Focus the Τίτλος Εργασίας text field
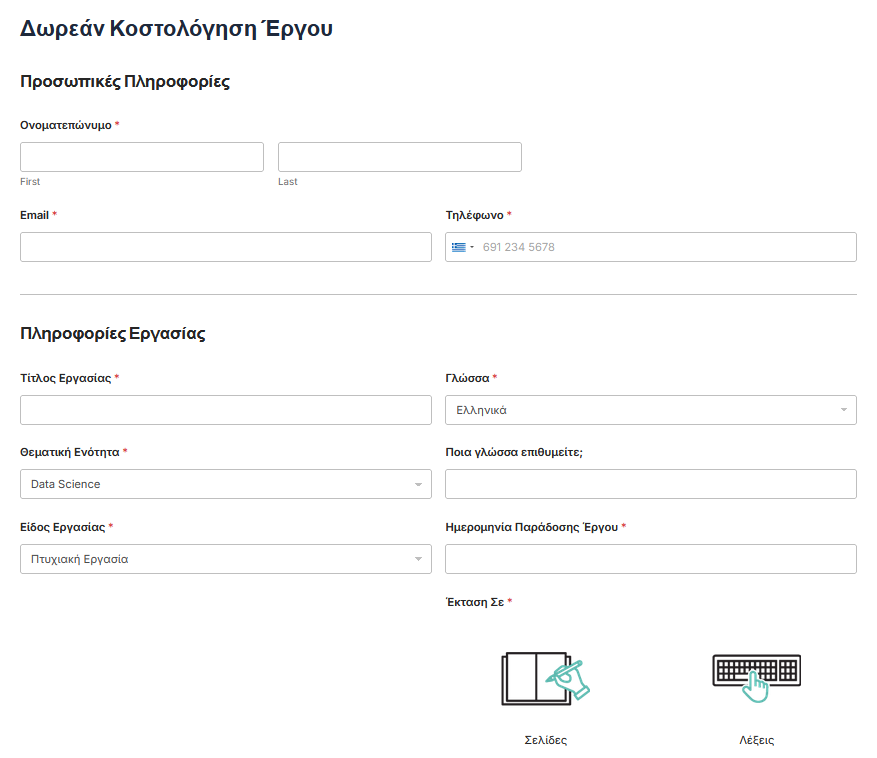Image resolution: width=877 pixels, height=758 pixels. (x=226, y=410)
